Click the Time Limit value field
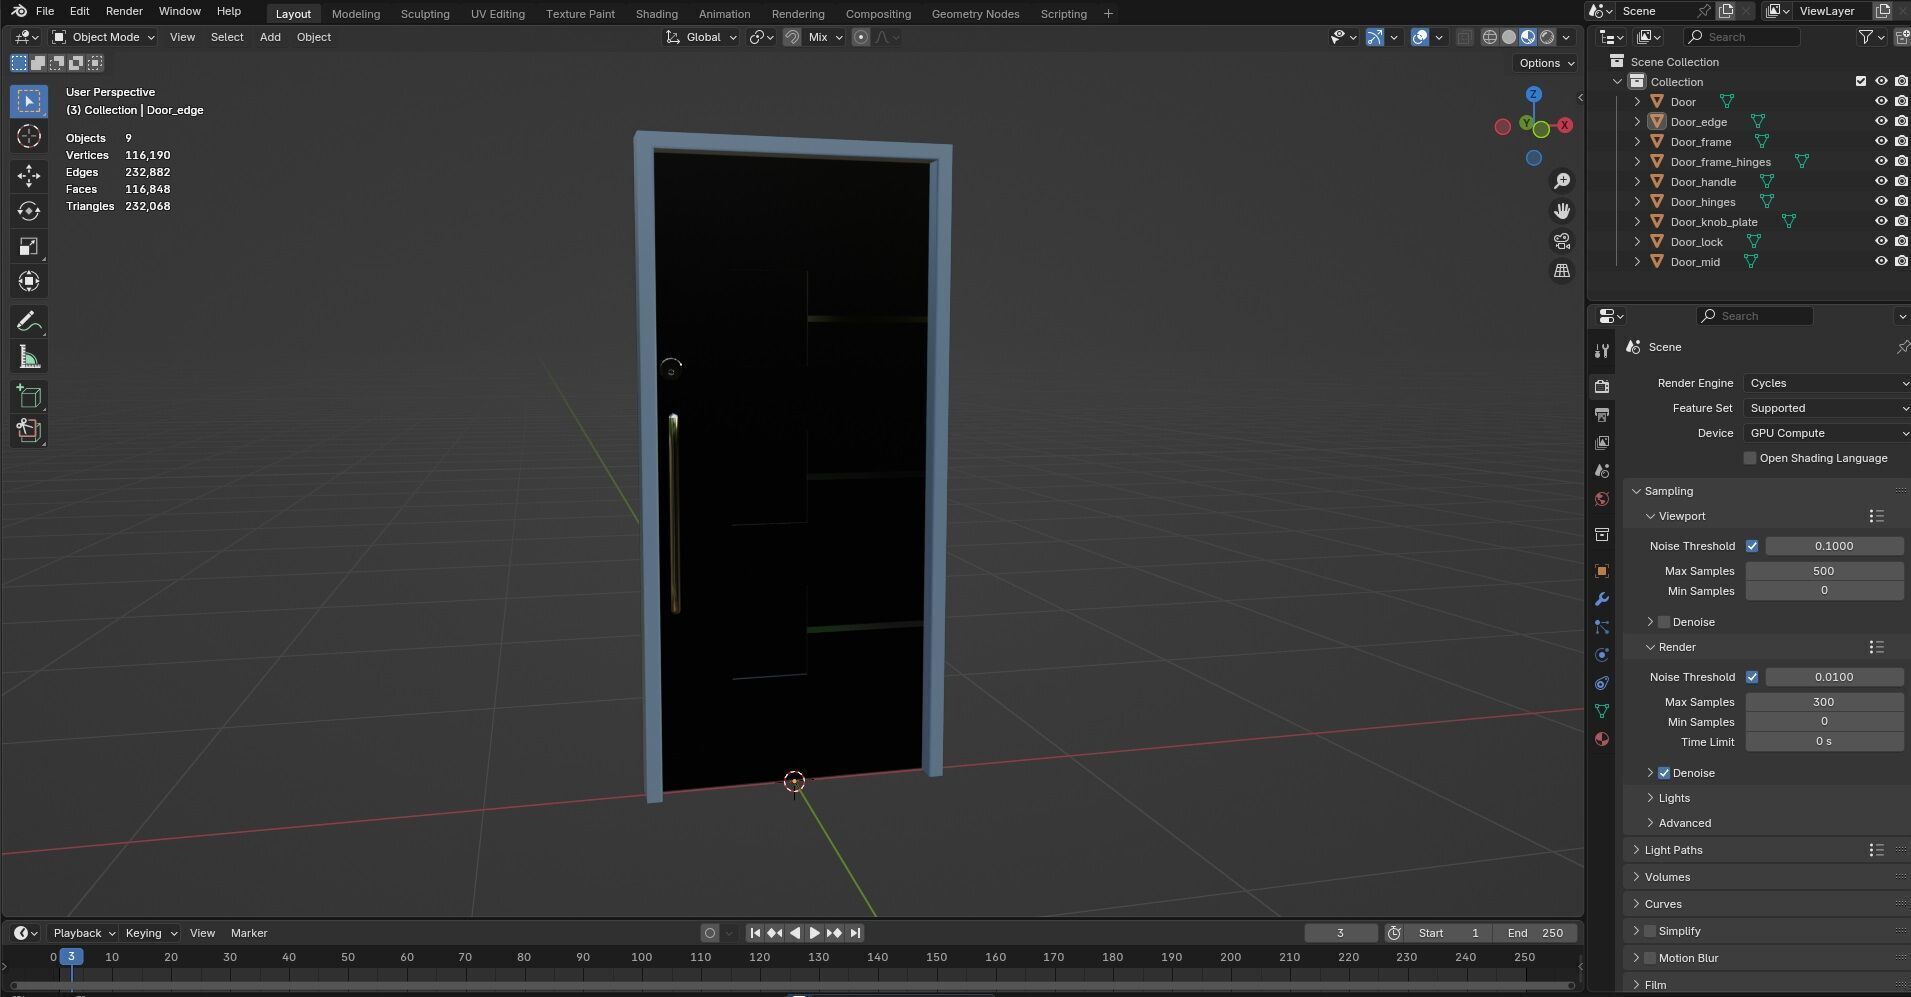Viewport: 1911px width, 997px height. click(1824, 742)
